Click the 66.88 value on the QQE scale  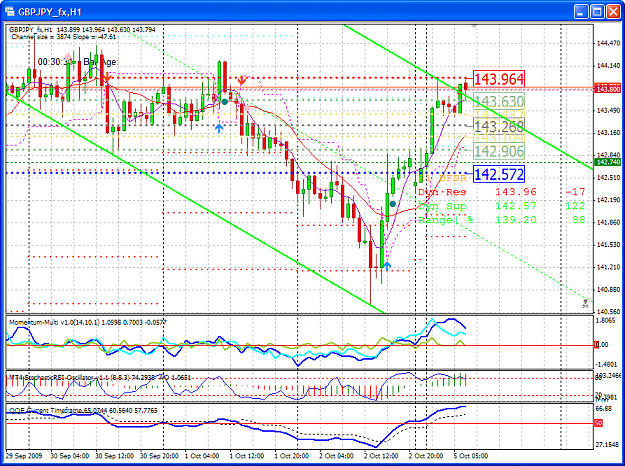605,409
